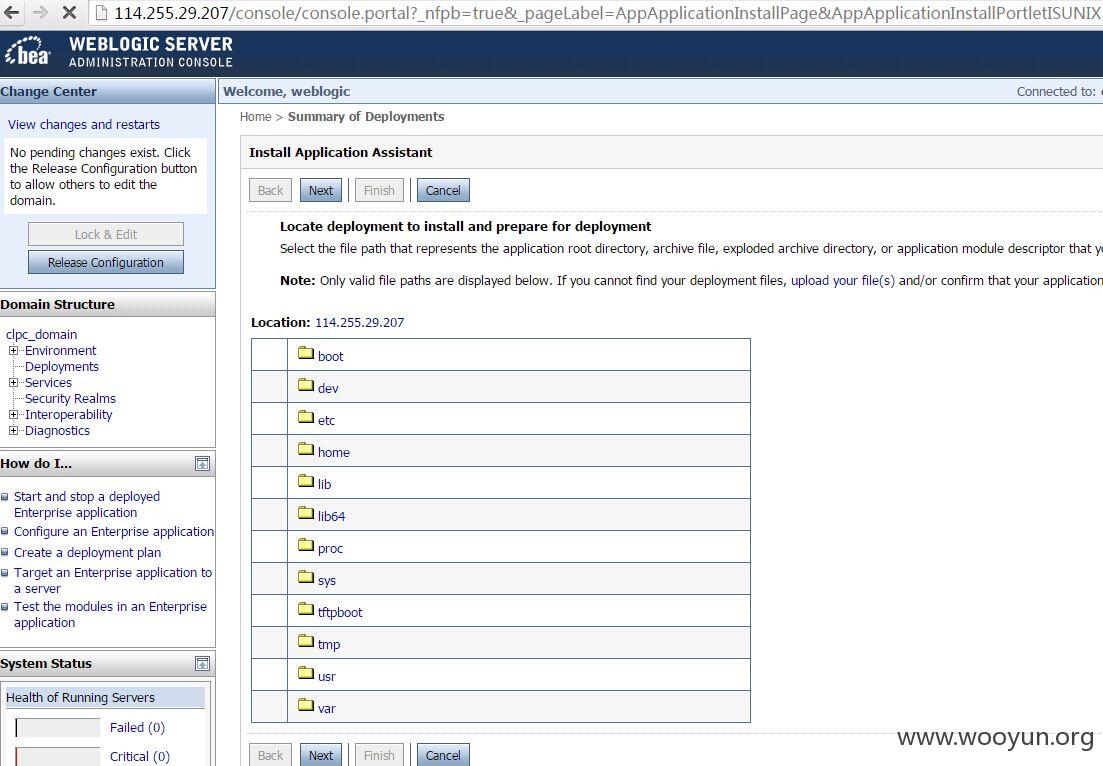Expand the Diagnostics tree node
1103x766 pixels.
coord(13,430)
